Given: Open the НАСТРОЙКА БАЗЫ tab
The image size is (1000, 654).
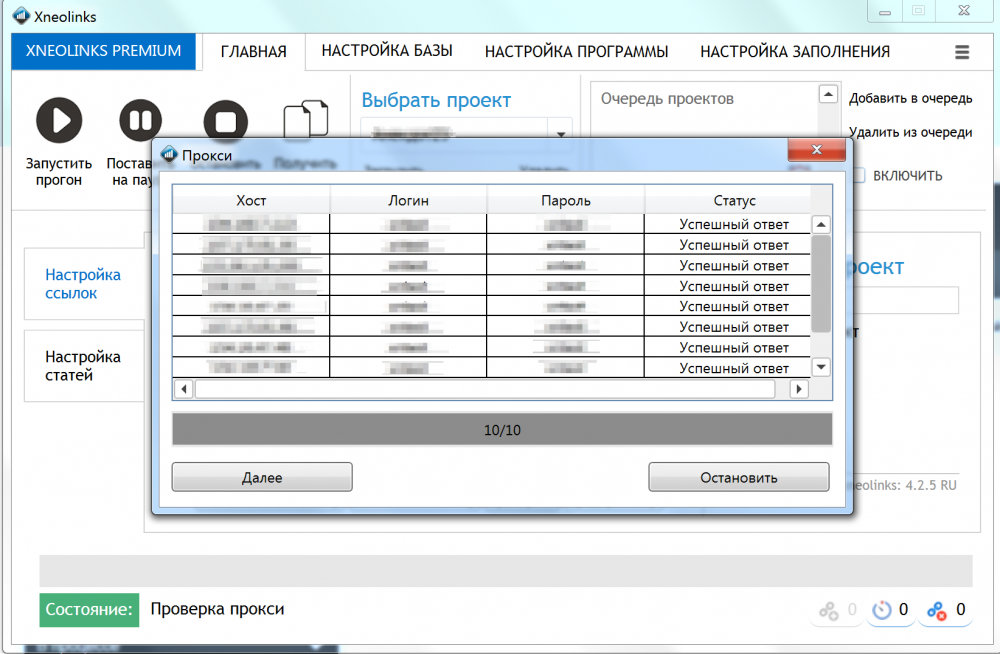Looking at the screenshot, I should pyautogui.click(x=387, y=51).
